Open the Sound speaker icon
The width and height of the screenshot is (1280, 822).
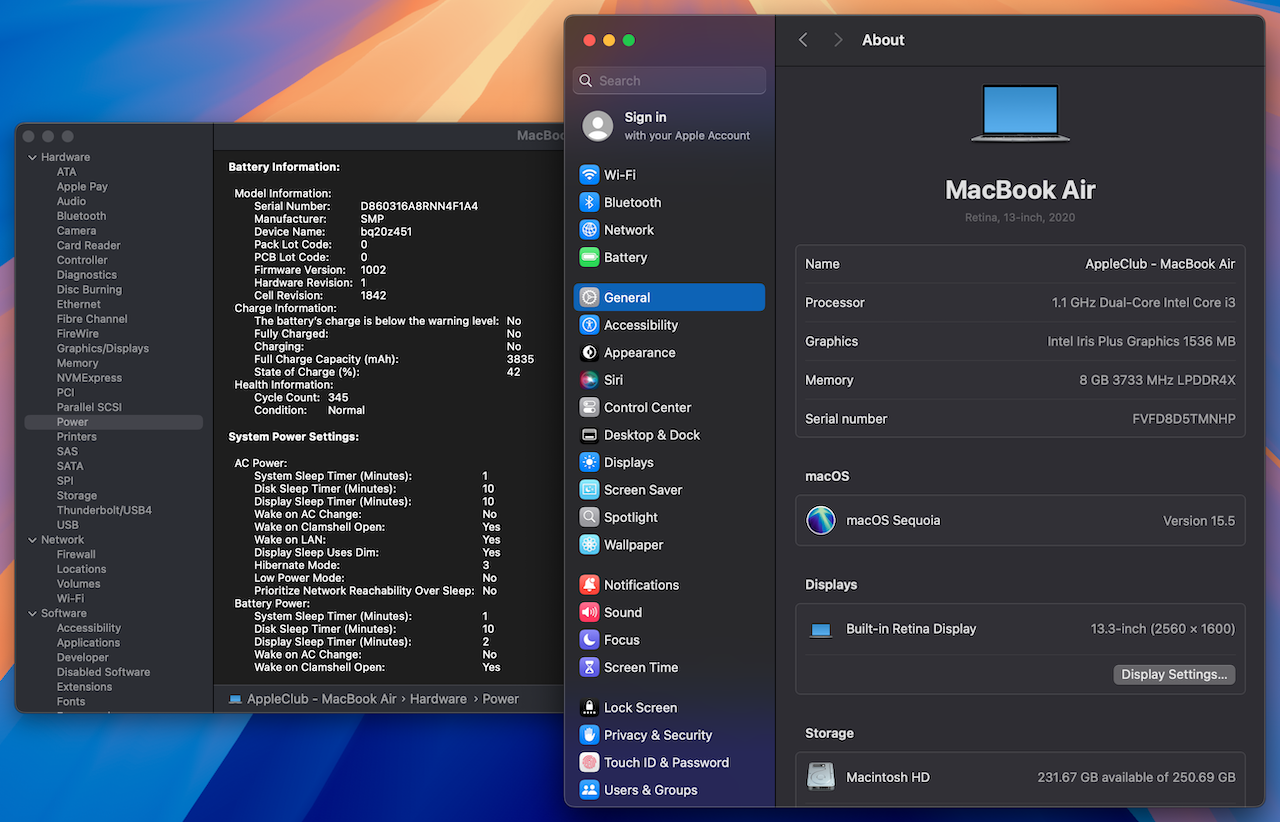(x=589, y=612)
